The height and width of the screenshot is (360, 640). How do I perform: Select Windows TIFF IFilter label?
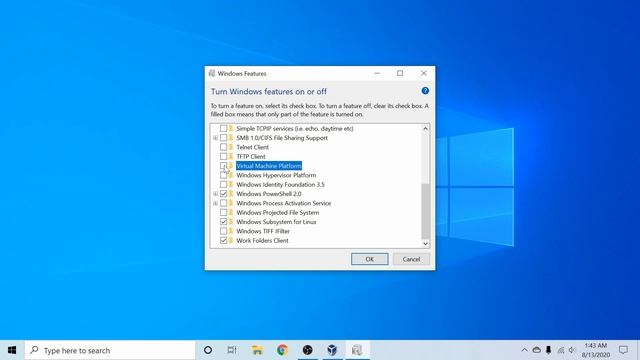(263, 231)
